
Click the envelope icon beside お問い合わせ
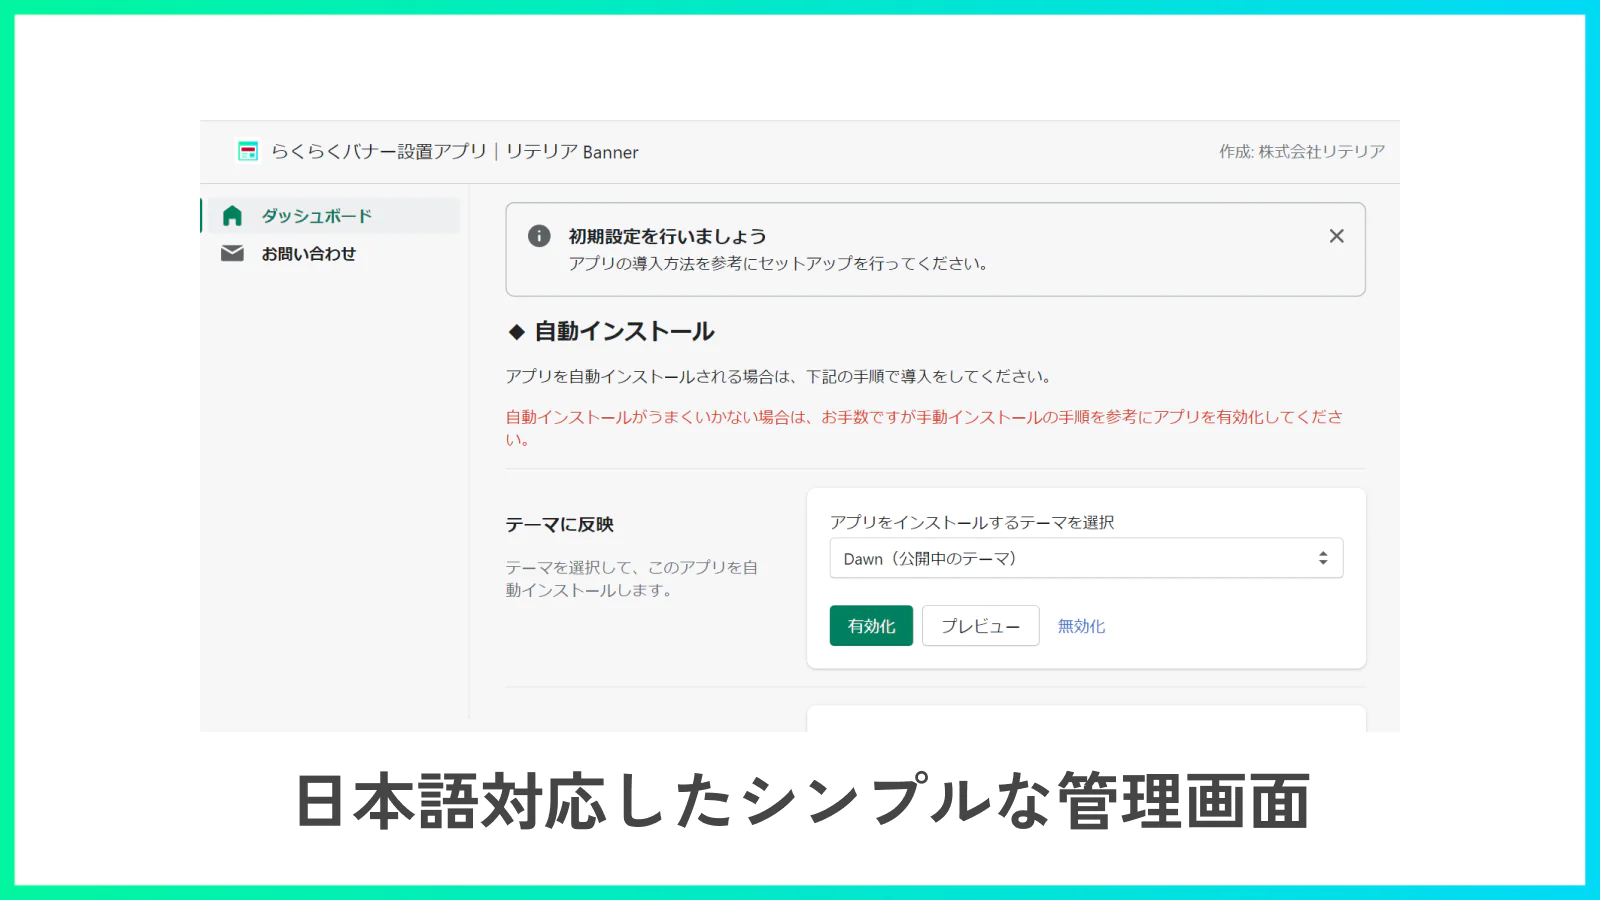(x=232, y=254)
